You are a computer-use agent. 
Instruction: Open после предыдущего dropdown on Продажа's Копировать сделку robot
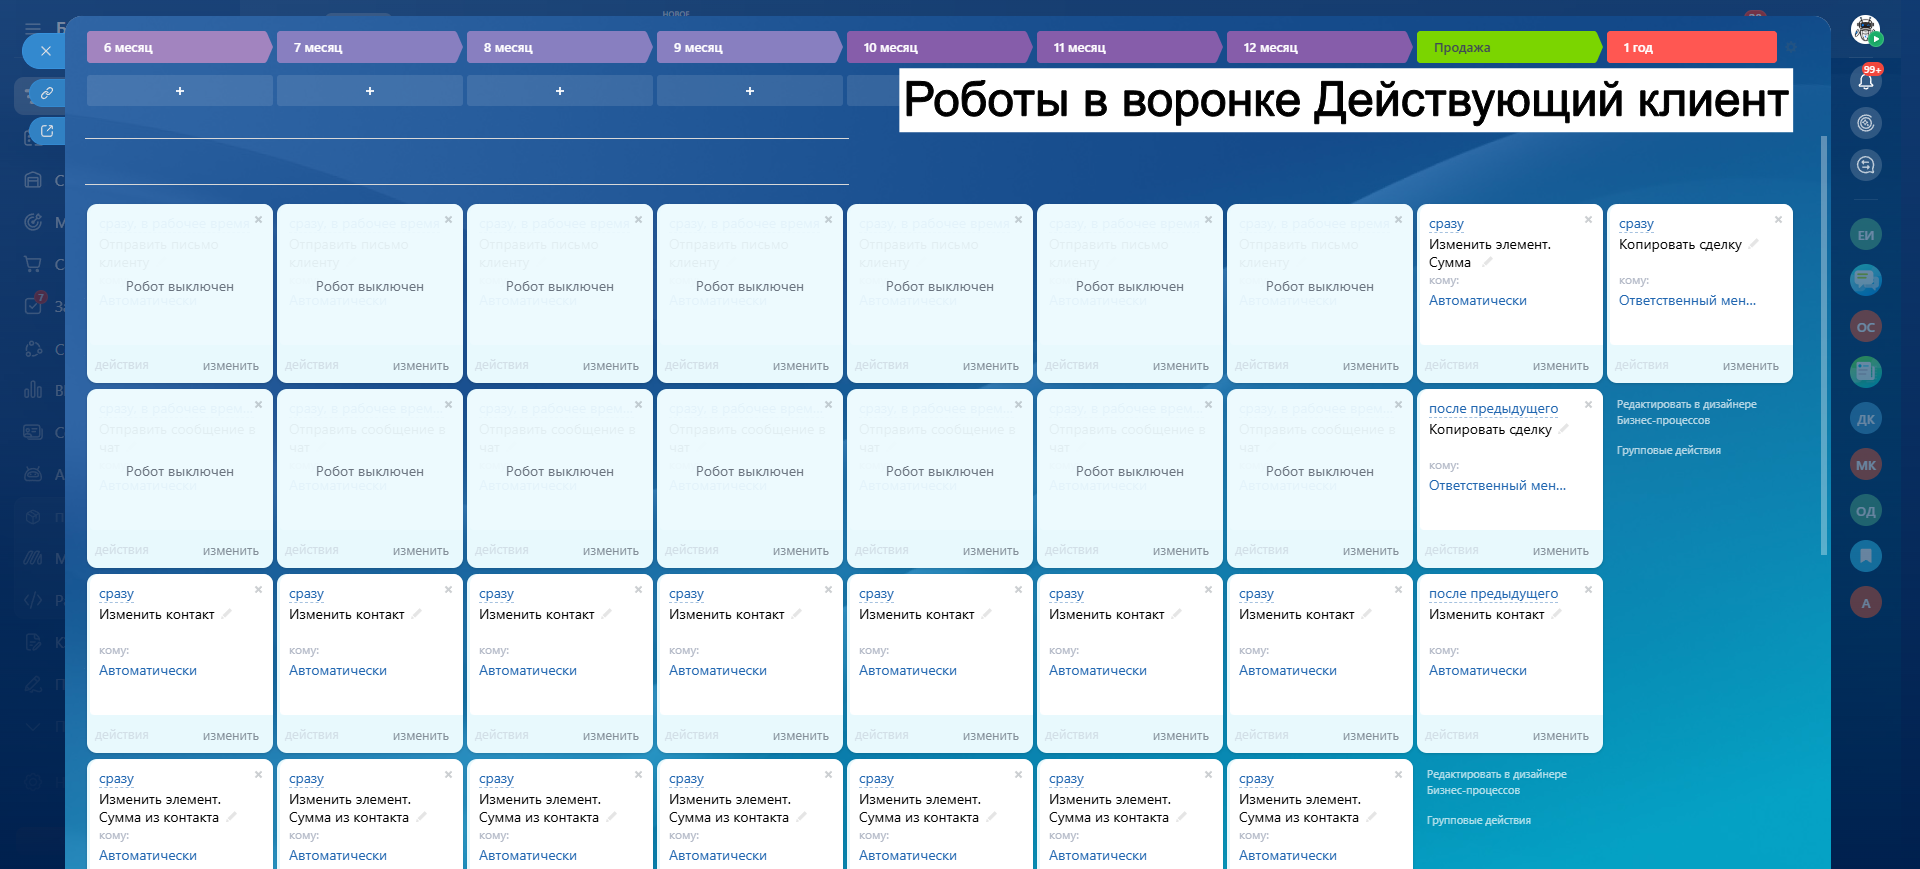tap(1493, 409)
